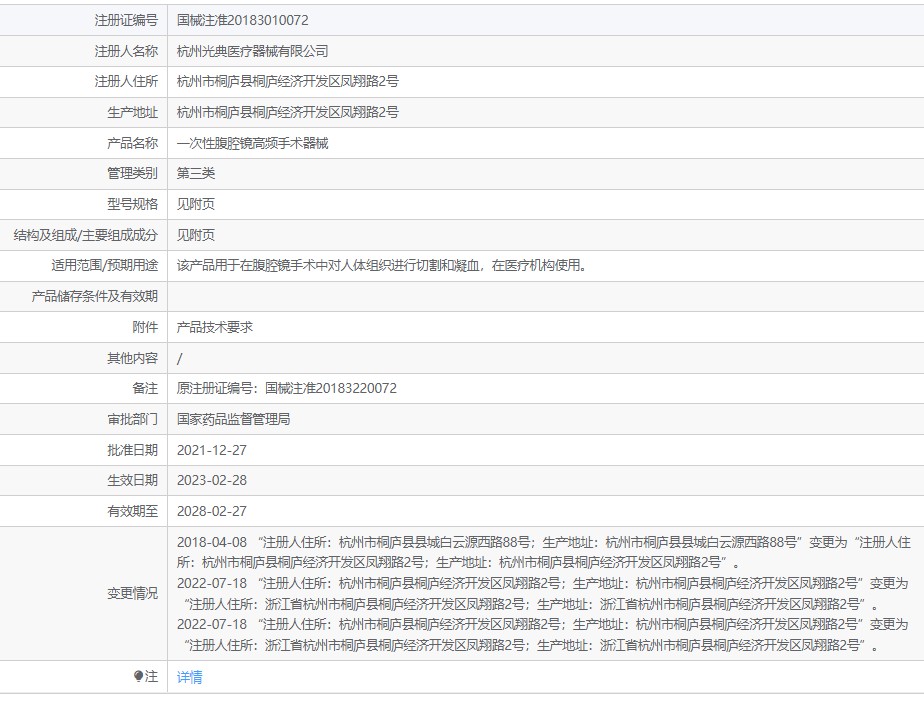
Task: Click the 生产地址 label
Action: point(133,112)
